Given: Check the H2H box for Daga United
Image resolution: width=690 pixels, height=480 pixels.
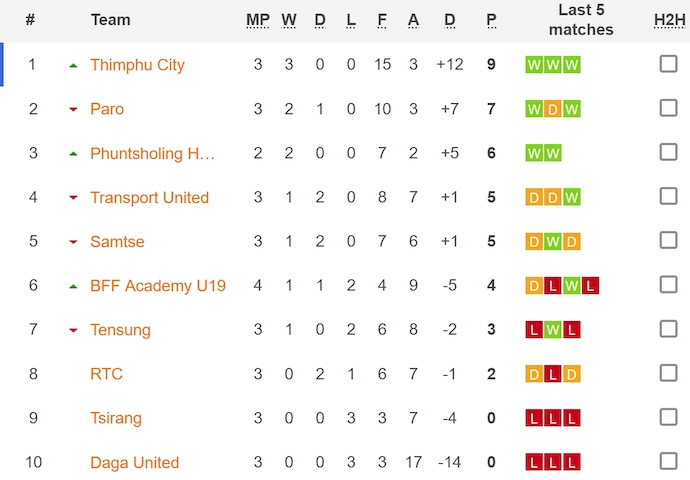Looking at the screenshot, I should coord(668,461).
